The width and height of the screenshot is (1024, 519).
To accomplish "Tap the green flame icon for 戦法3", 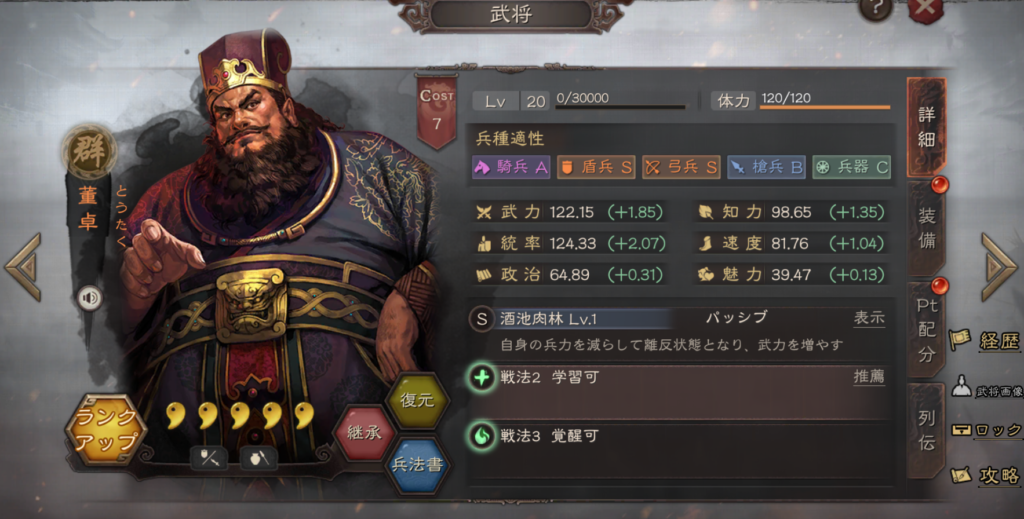I will [482, 435].
